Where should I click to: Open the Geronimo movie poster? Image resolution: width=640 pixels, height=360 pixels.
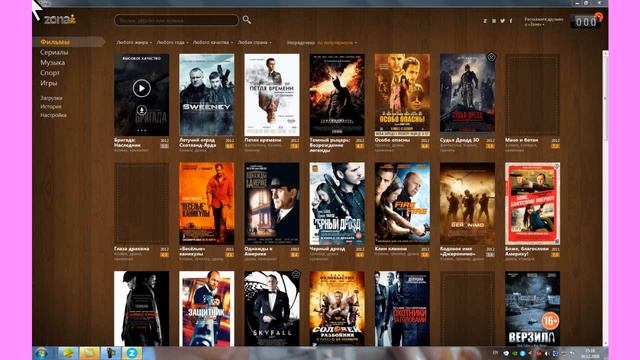(467, 203)
